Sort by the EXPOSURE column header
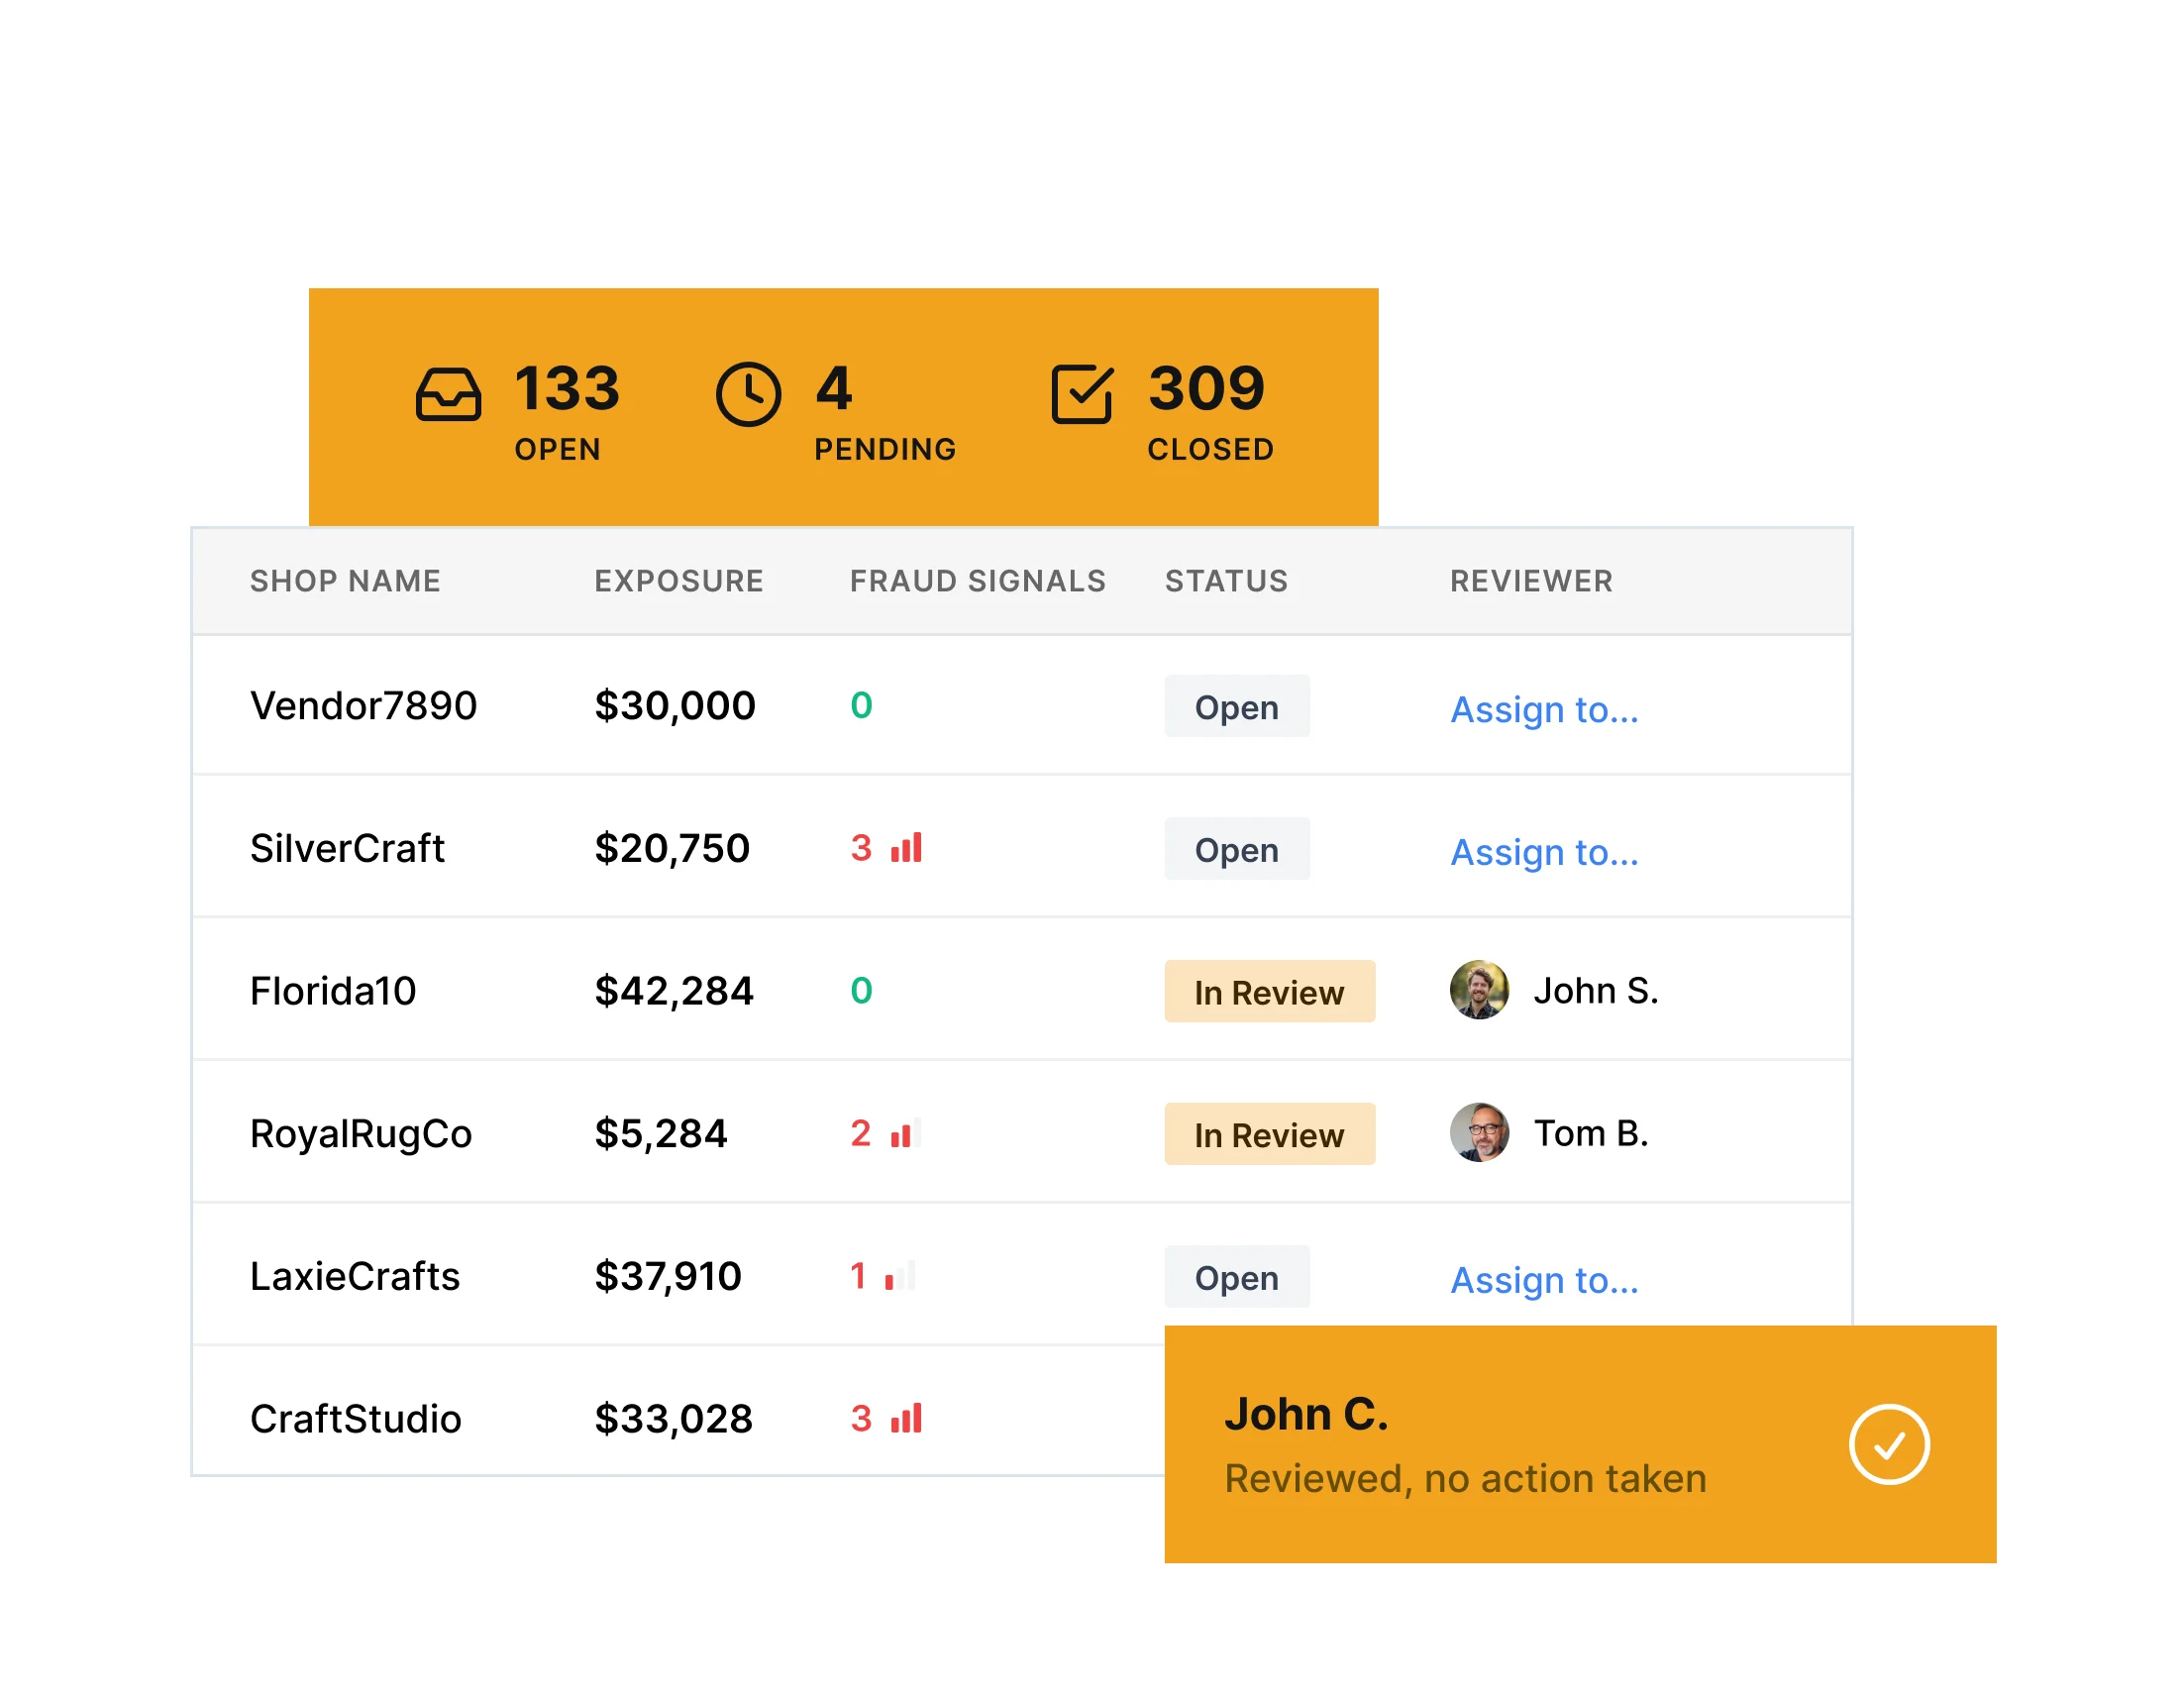This screenshot has height=1700, width=2184. click(679, 581)
